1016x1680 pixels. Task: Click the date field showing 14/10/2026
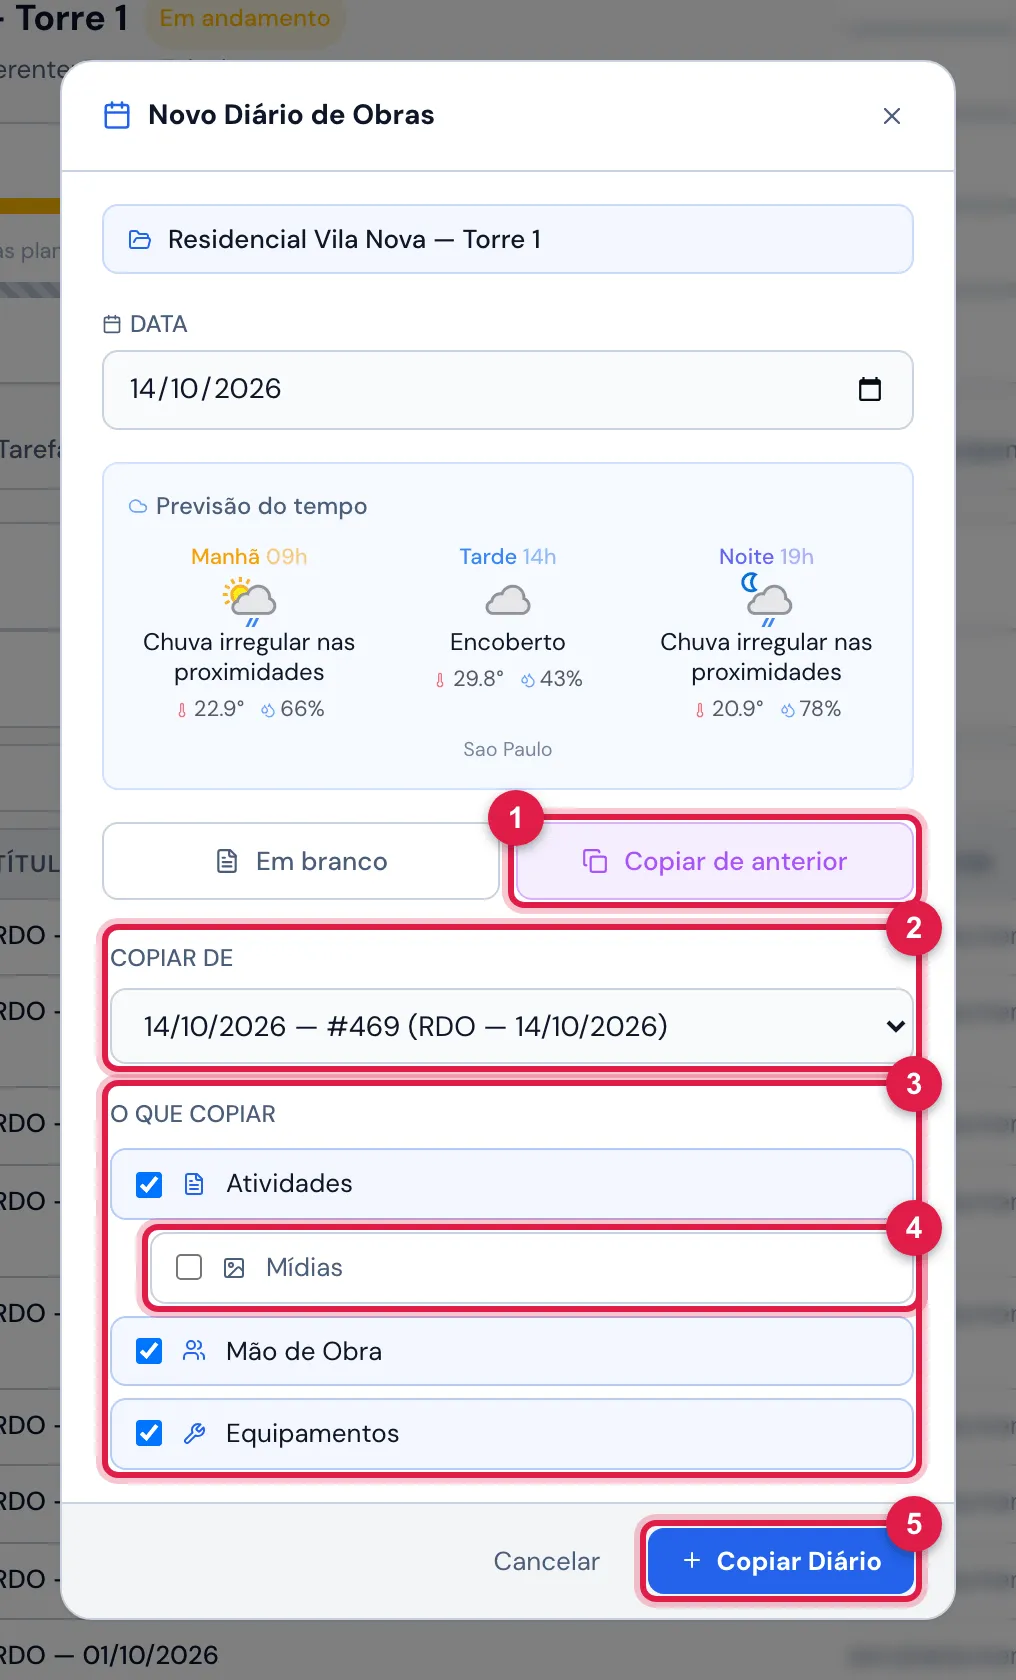point(508,390)
